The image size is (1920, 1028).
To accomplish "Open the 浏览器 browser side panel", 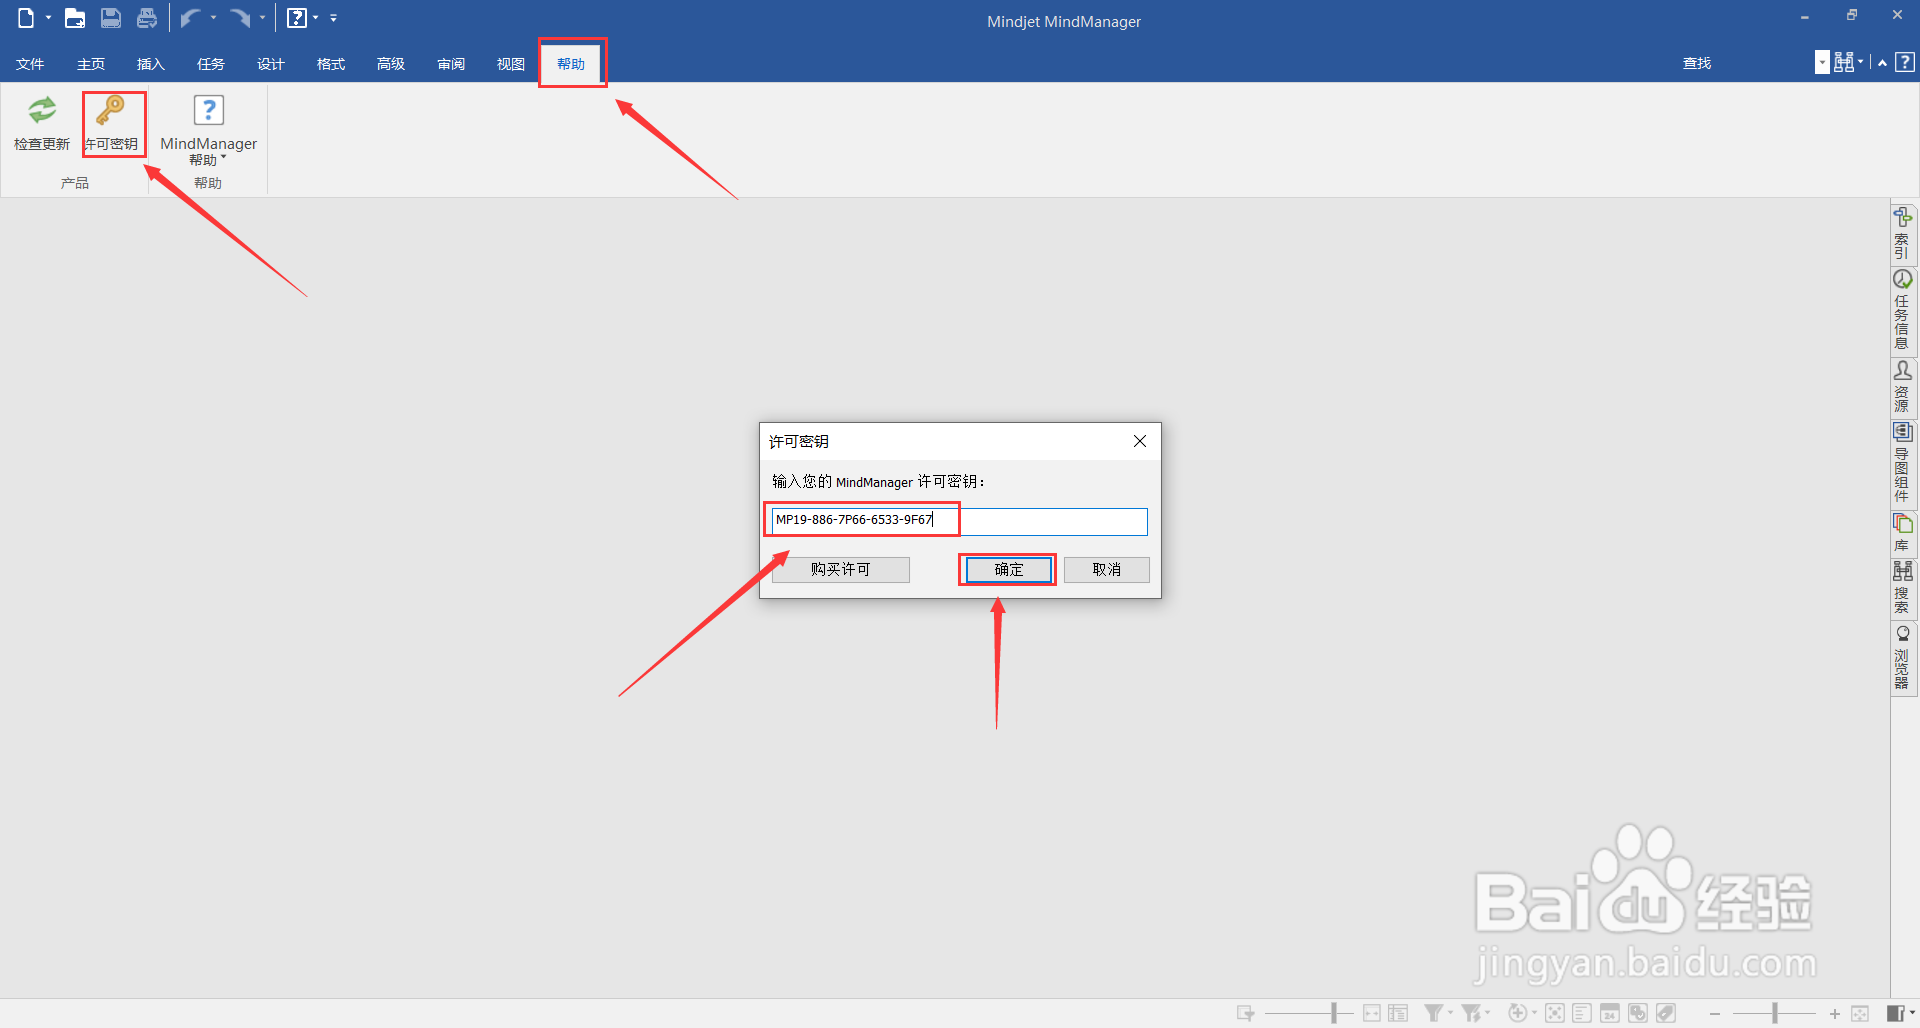I will tap(1902, 657).
